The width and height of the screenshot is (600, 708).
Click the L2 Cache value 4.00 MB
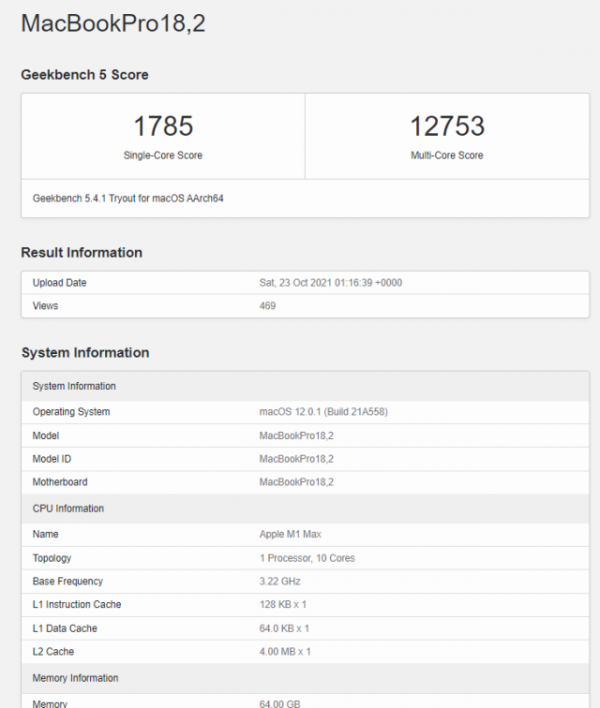pos(285,651)
